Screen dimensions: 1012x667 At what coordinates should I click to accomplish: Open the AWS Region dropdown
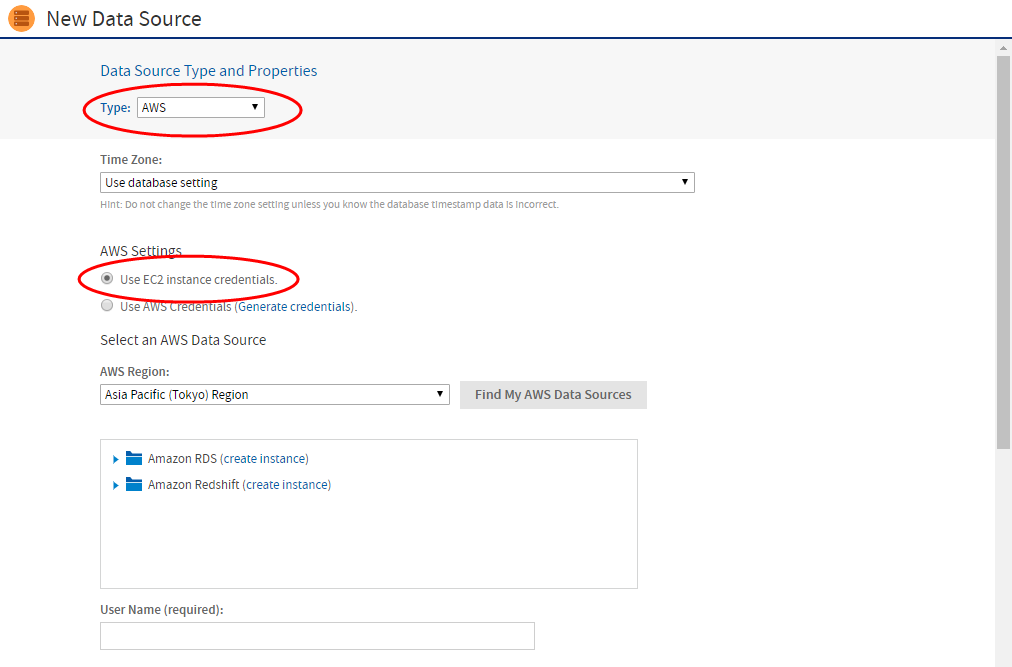pos(275,394)
